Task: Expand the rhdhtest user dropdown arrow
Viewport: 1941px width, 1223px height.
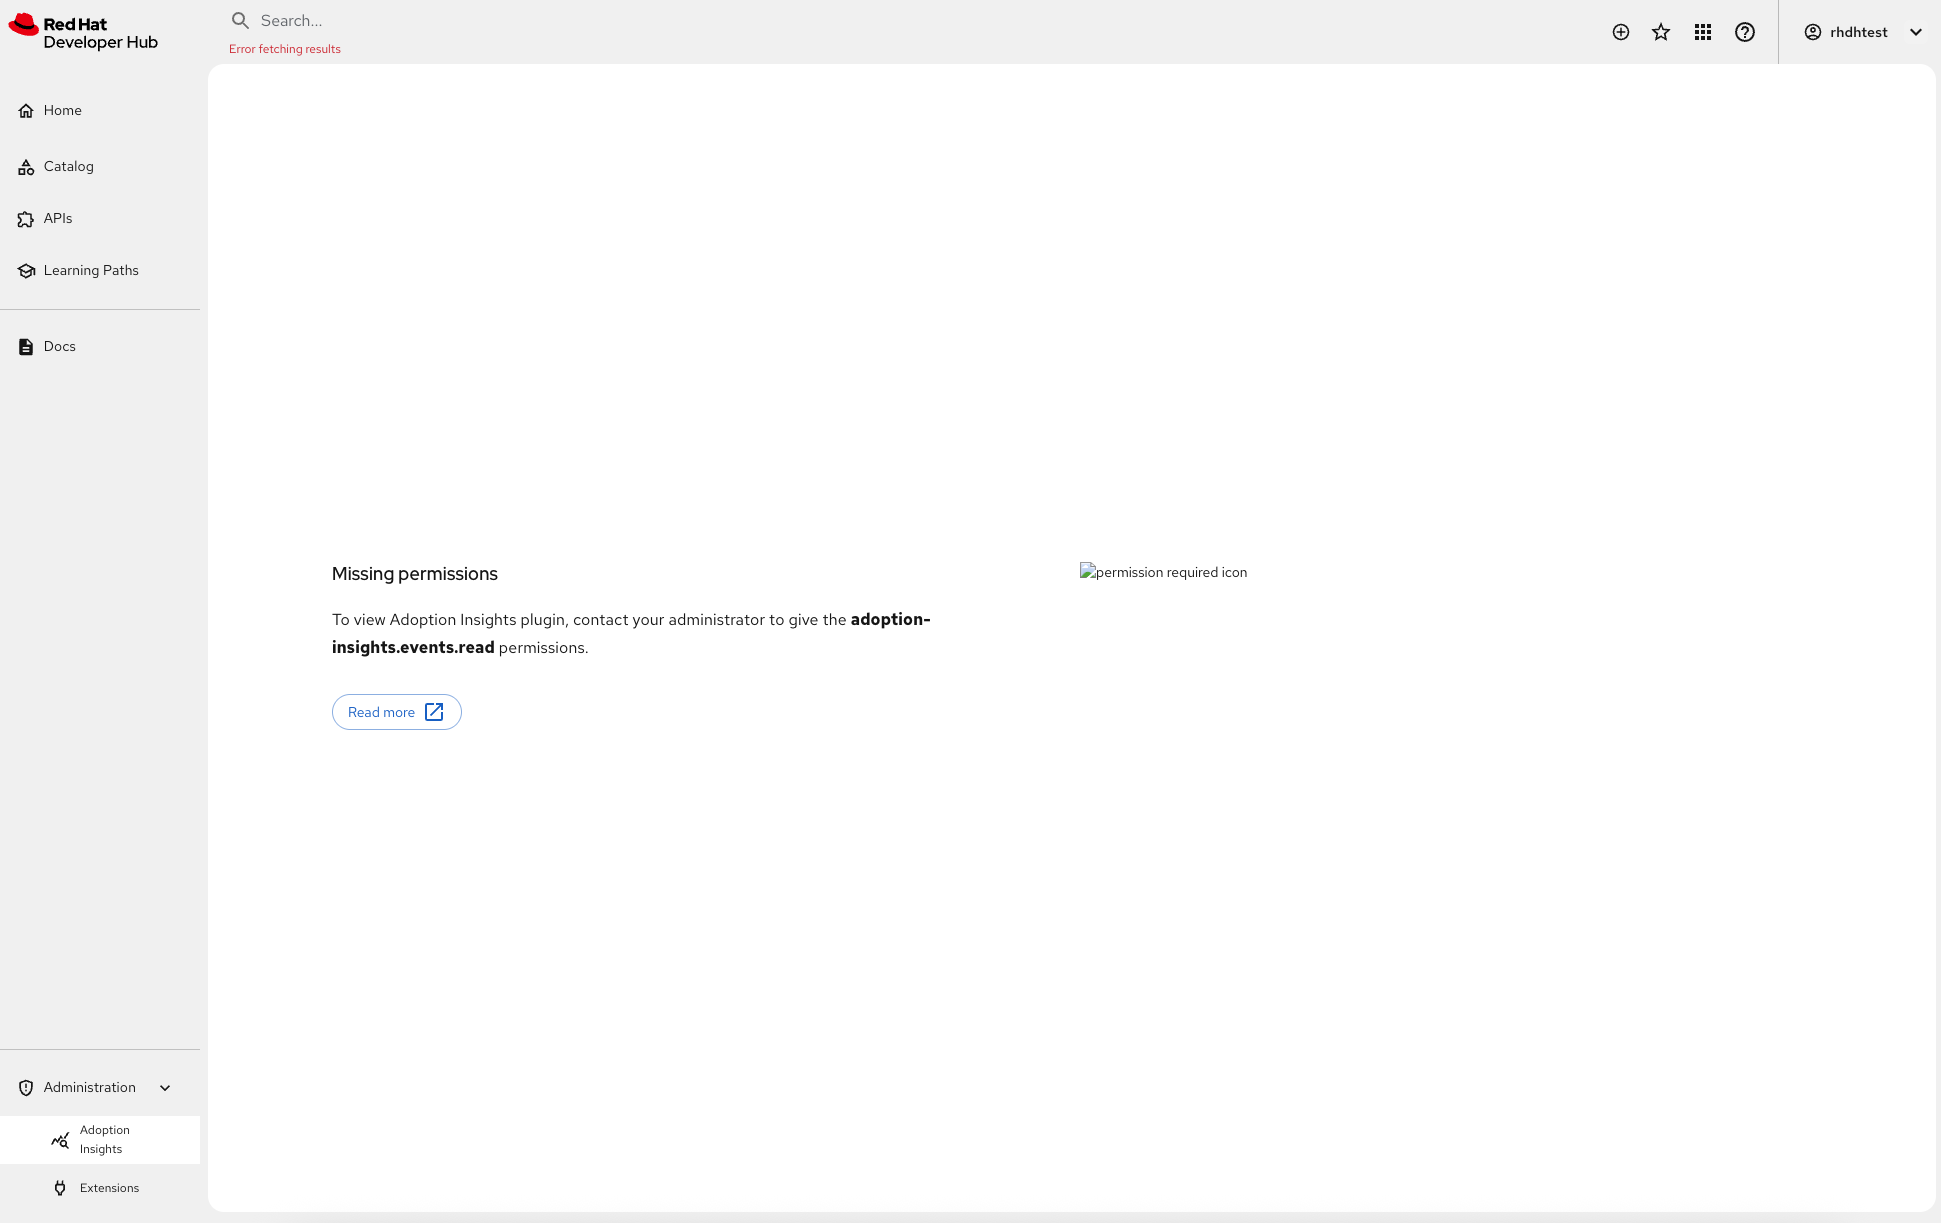Action: tap(1916, 32)
